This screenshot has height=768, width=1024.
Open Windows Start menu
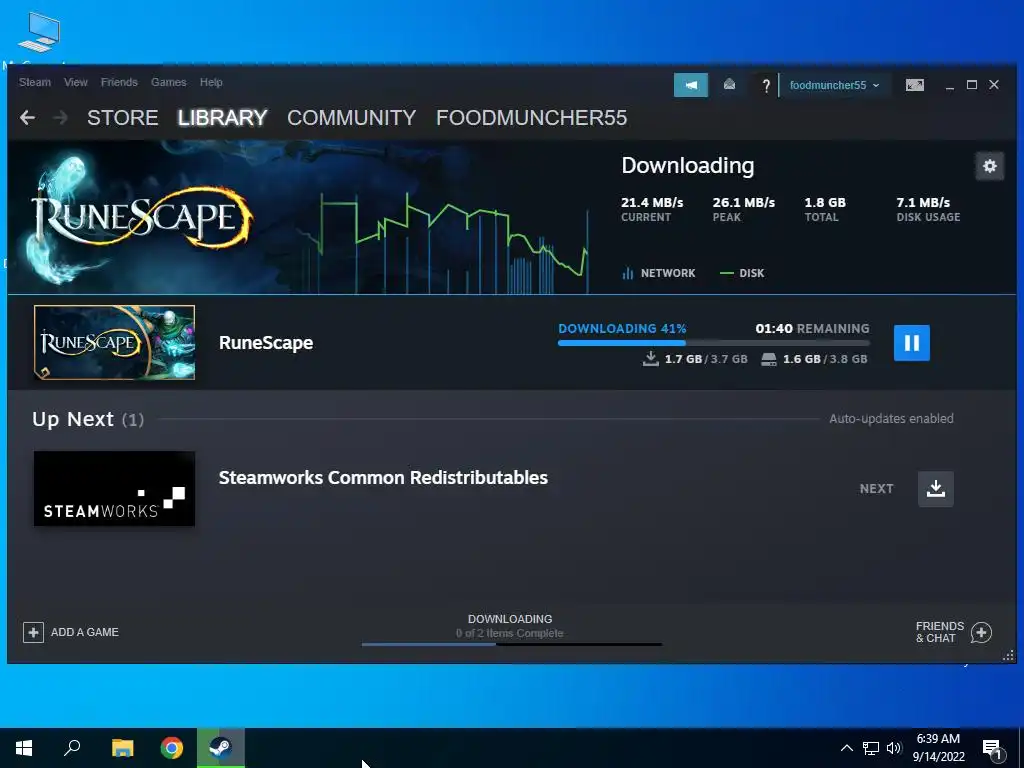(24, 748)
